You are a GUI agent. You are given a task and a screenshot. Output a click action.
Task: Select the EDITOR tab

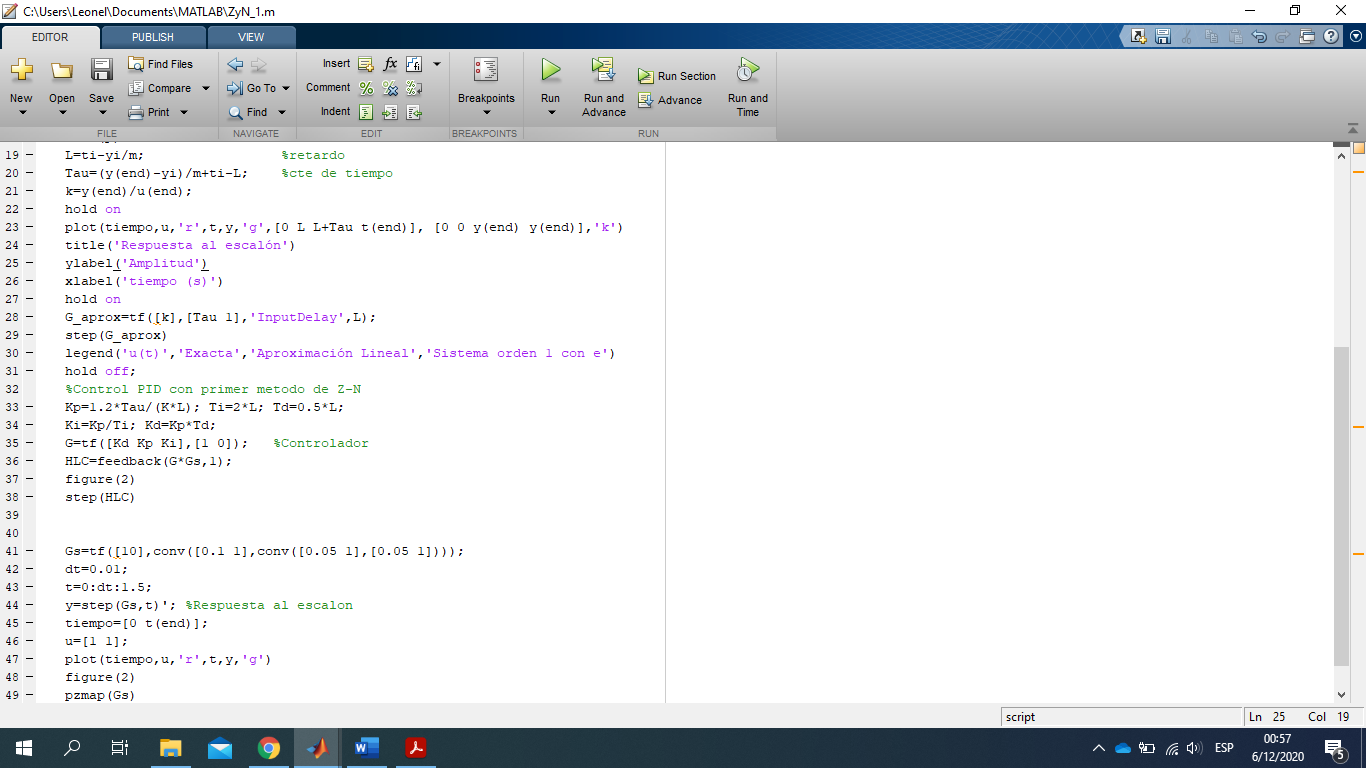coord(50,37)
